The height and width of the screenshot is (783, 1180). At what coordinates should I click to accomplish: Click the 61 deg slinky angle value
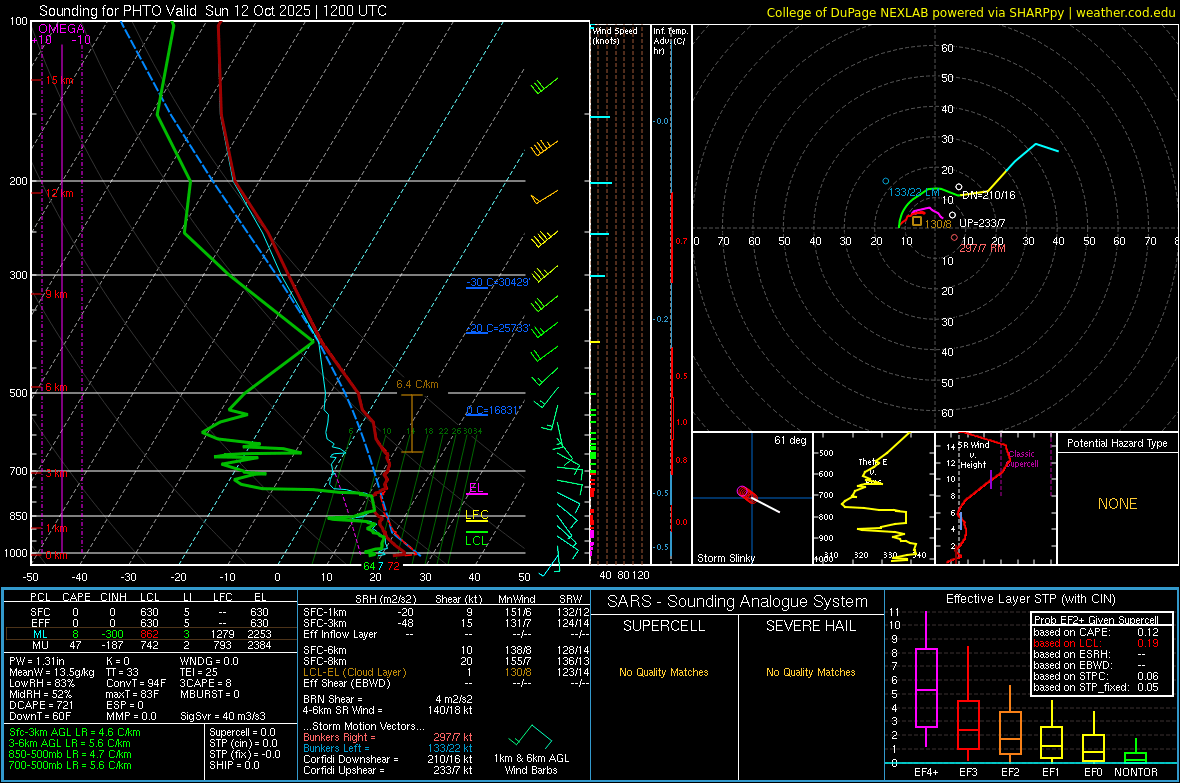coord(790,440)
